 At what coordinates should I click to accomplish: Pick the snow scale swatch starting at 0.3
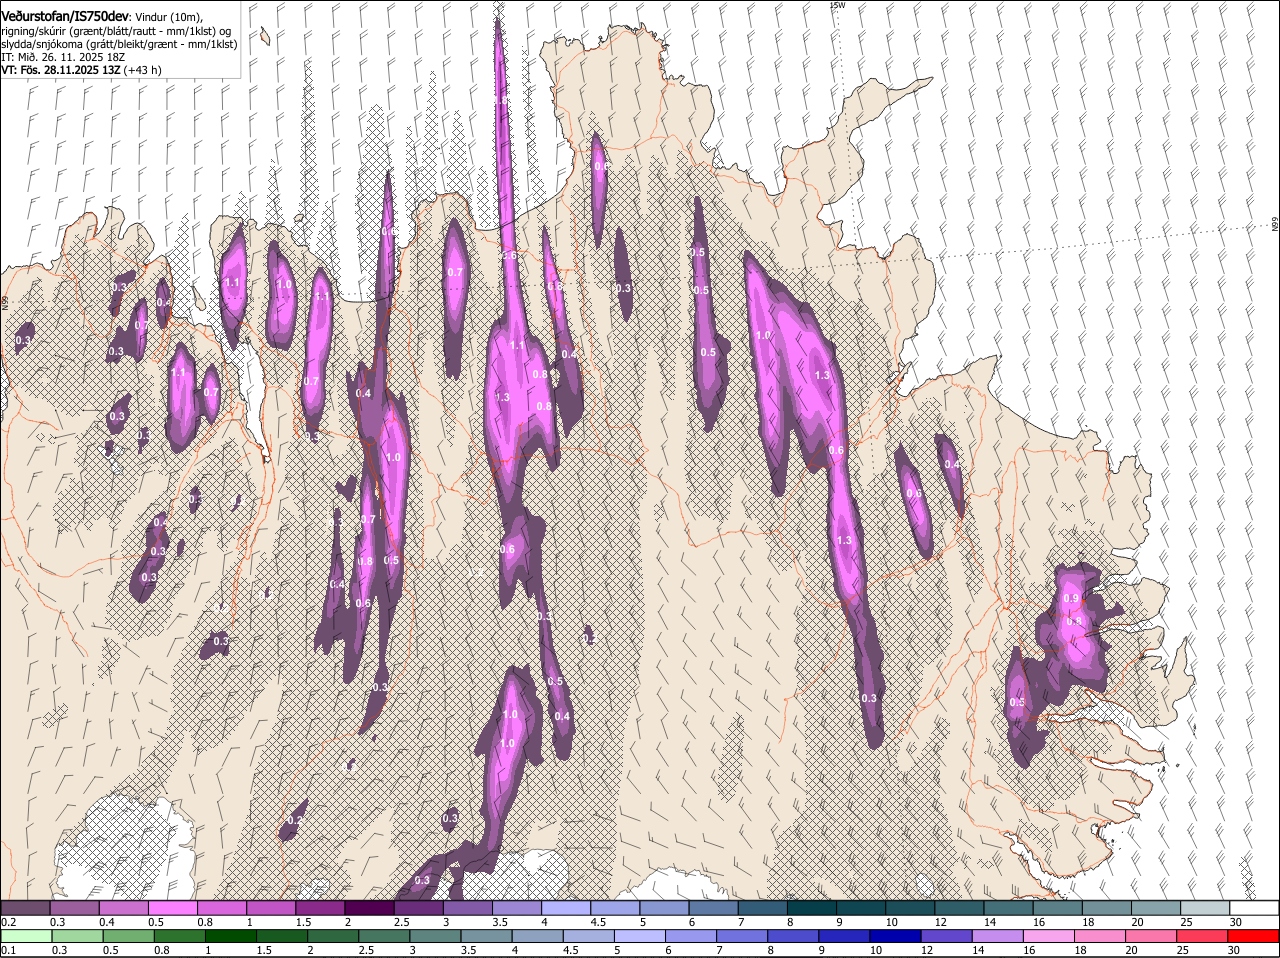[x=74, y=908]
